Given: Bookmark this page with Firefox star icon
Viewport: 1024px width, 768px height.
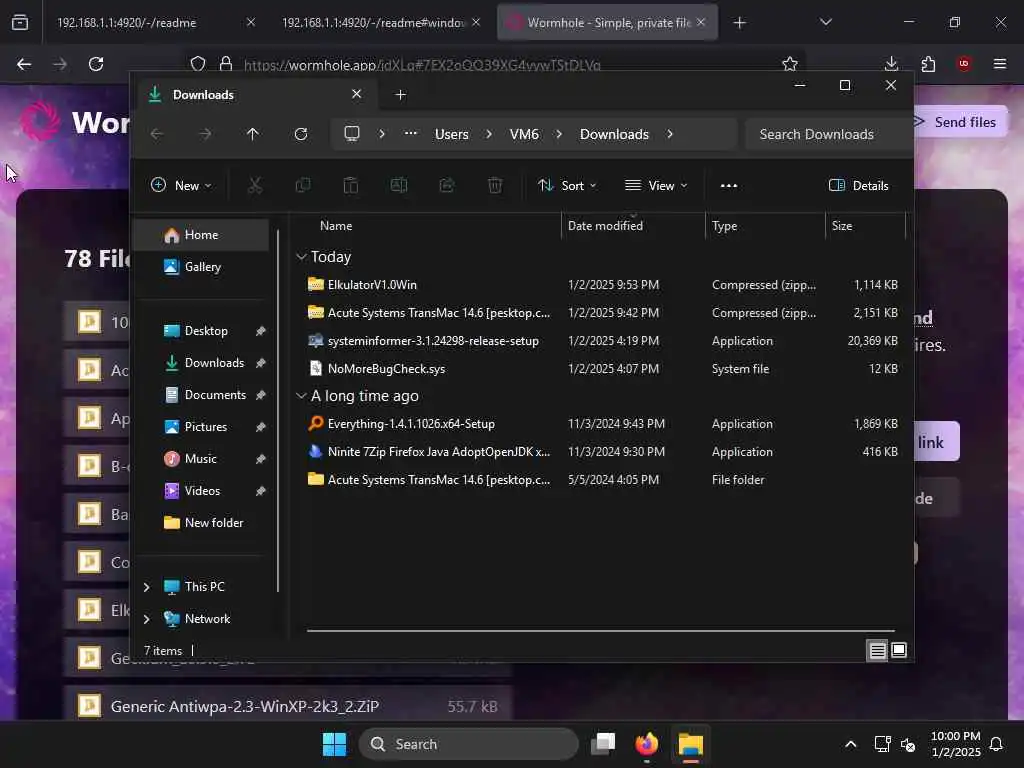Looking at the screenshot, I should pos(790,64).
